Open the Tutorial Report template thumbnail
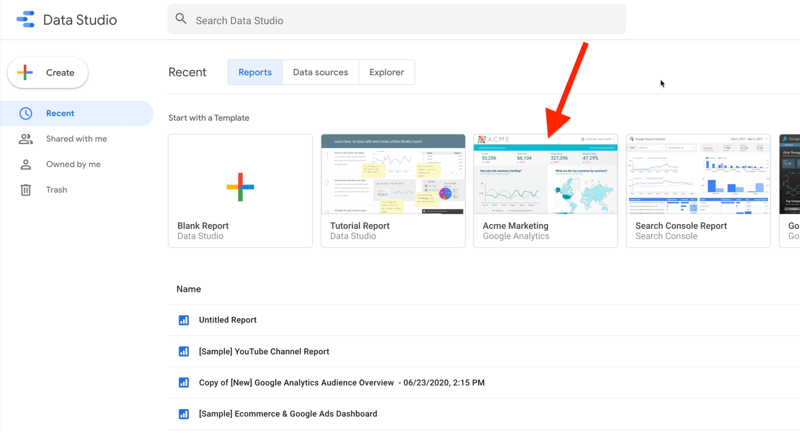 tap(393, 174)
